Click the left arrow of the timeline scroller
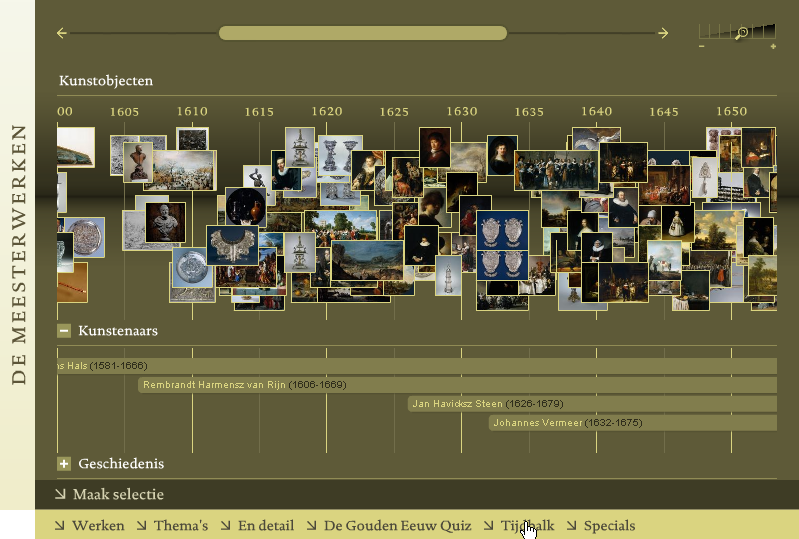This screenshot has width=799, height=539. pyautogui.click(x=62, y=34)
